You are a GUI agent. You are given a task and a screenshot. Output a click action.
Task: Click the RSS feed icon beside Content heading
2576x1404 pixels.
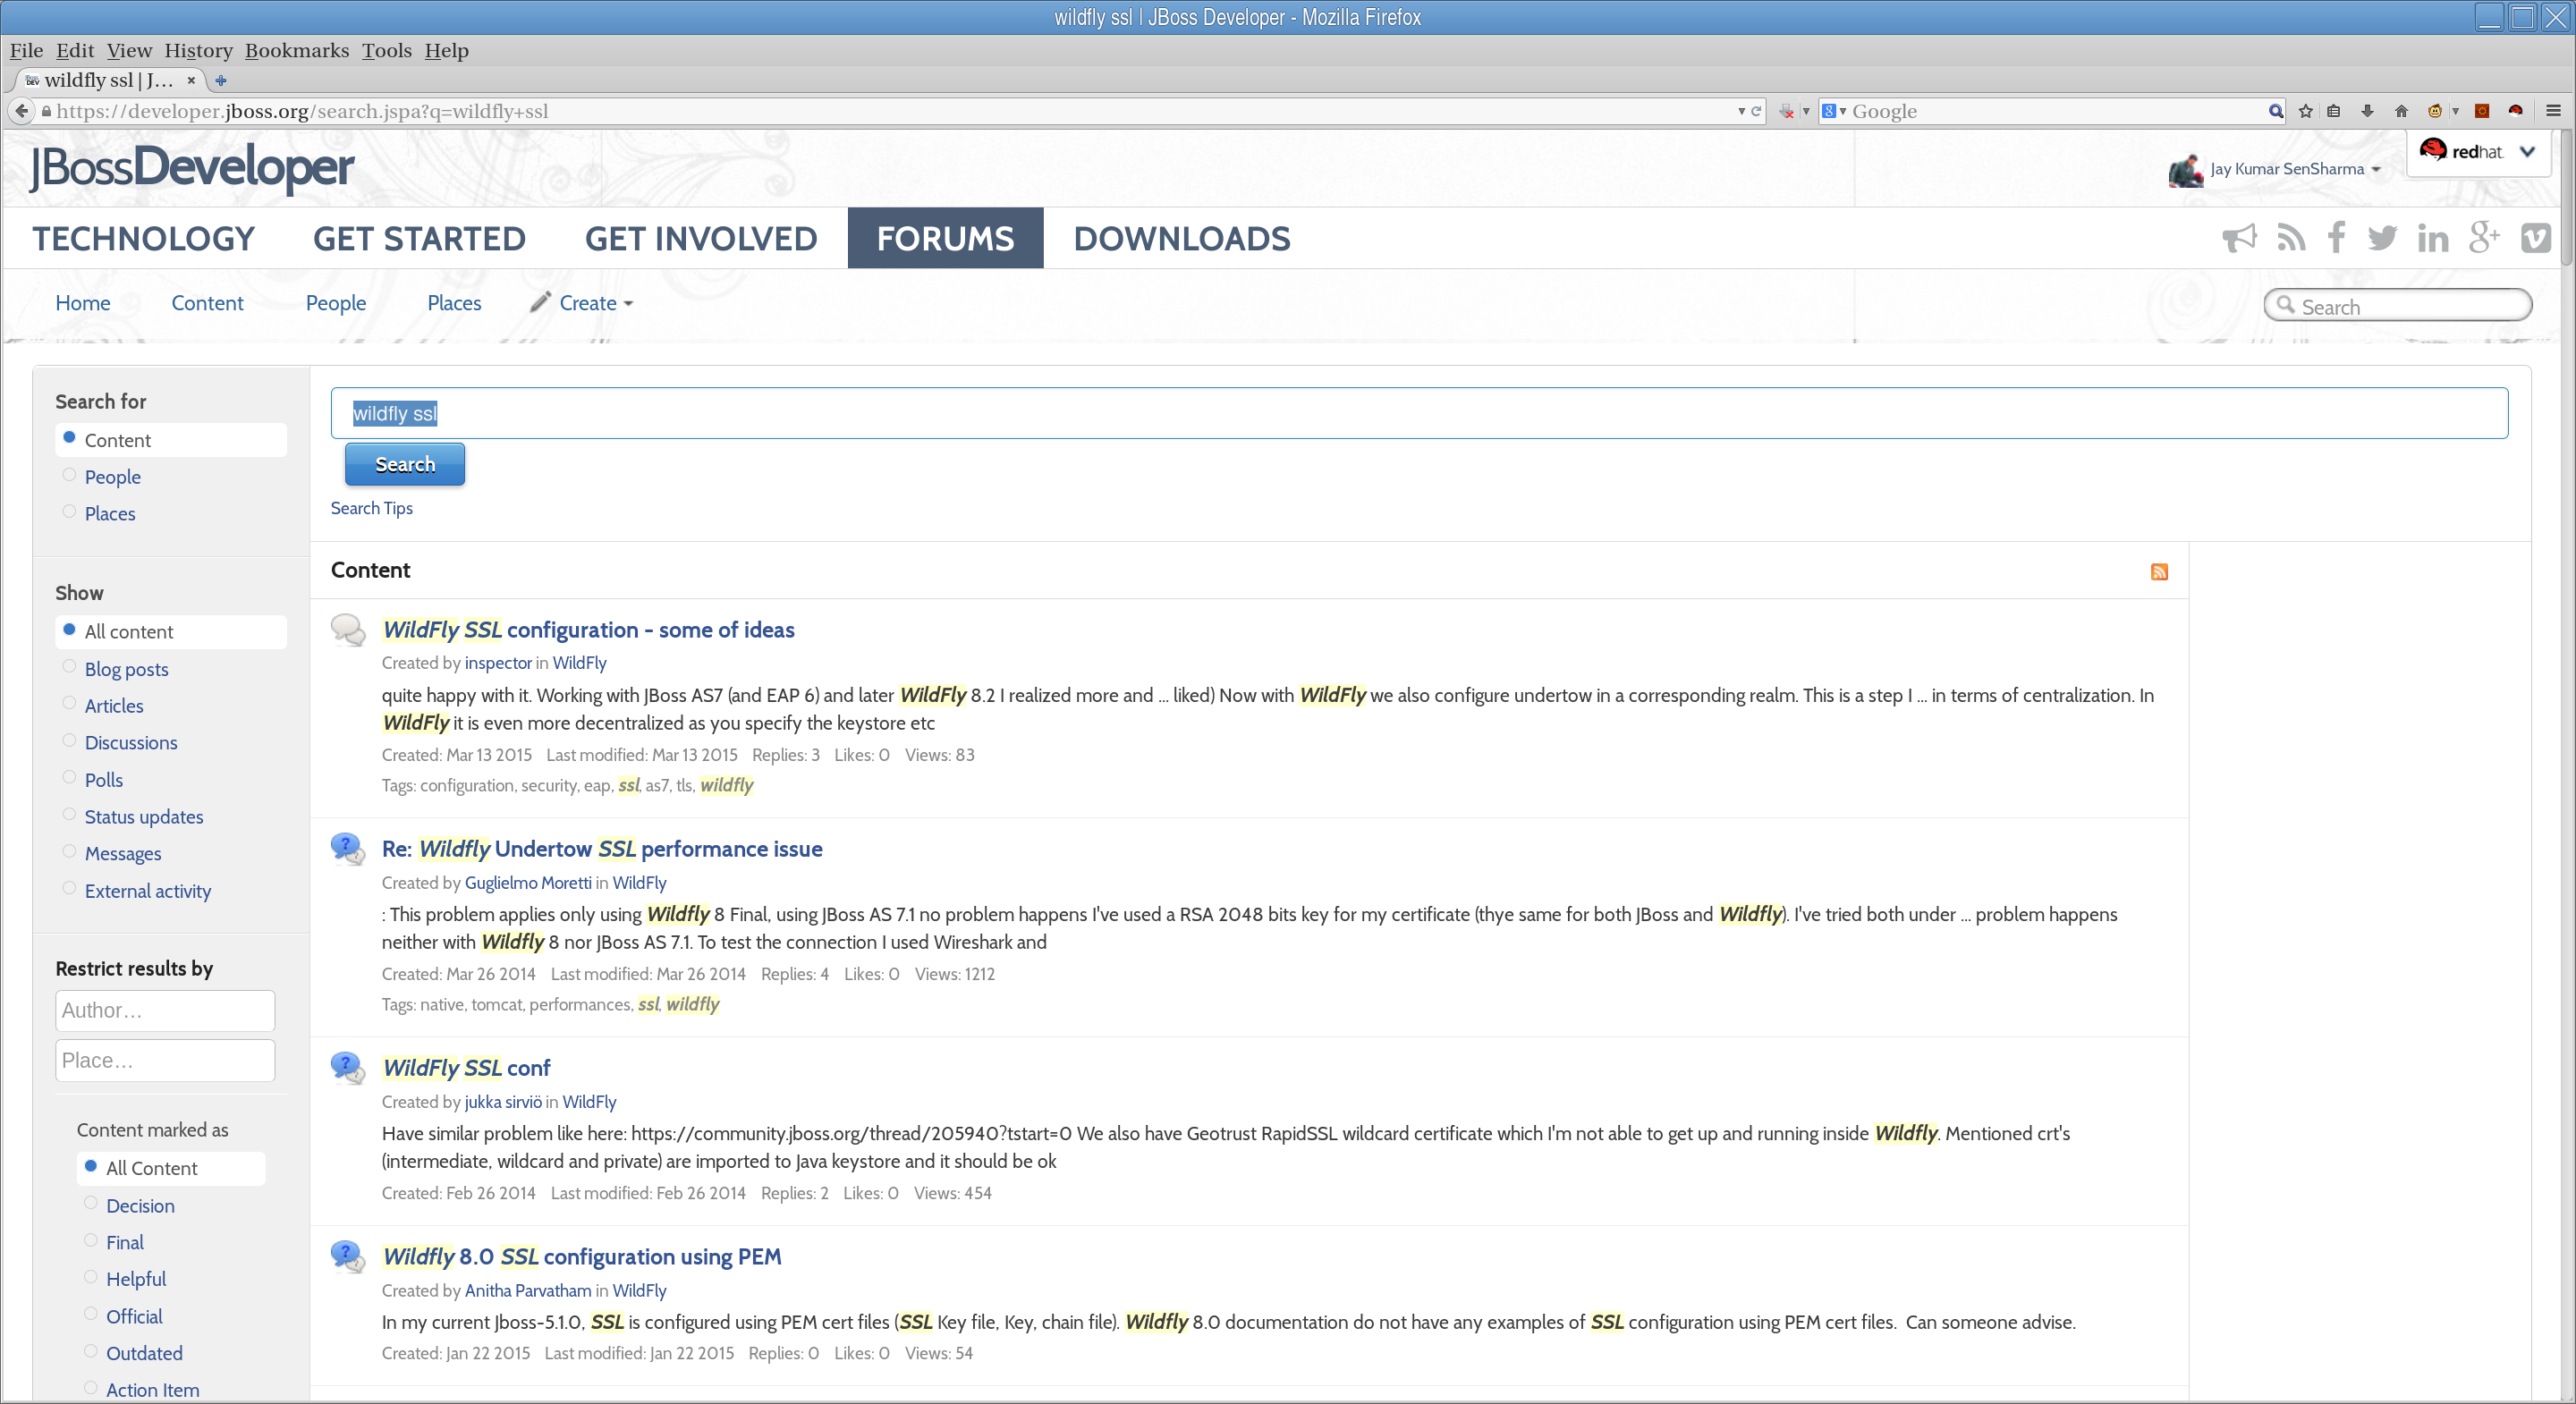2159,571
